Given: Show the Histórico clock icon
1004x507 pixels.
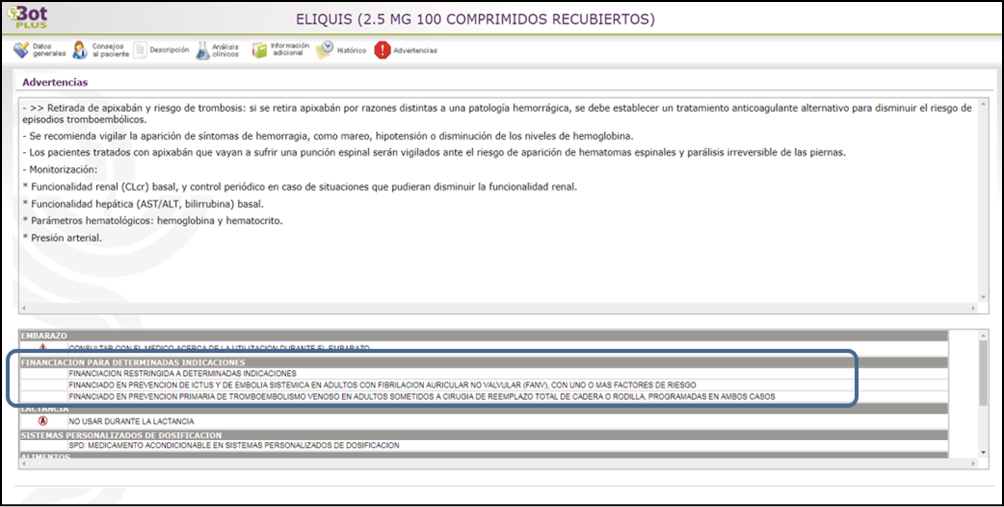Looking at the screenshot, I should (325, 50).
